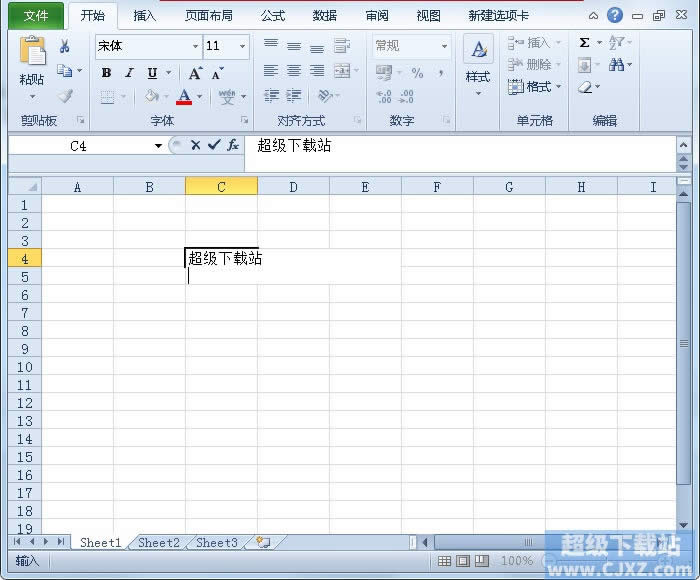The height and width of the screenshot is (580, 700).
Task: Click the AutoSum sigma icon
Action: coord(585,42)
